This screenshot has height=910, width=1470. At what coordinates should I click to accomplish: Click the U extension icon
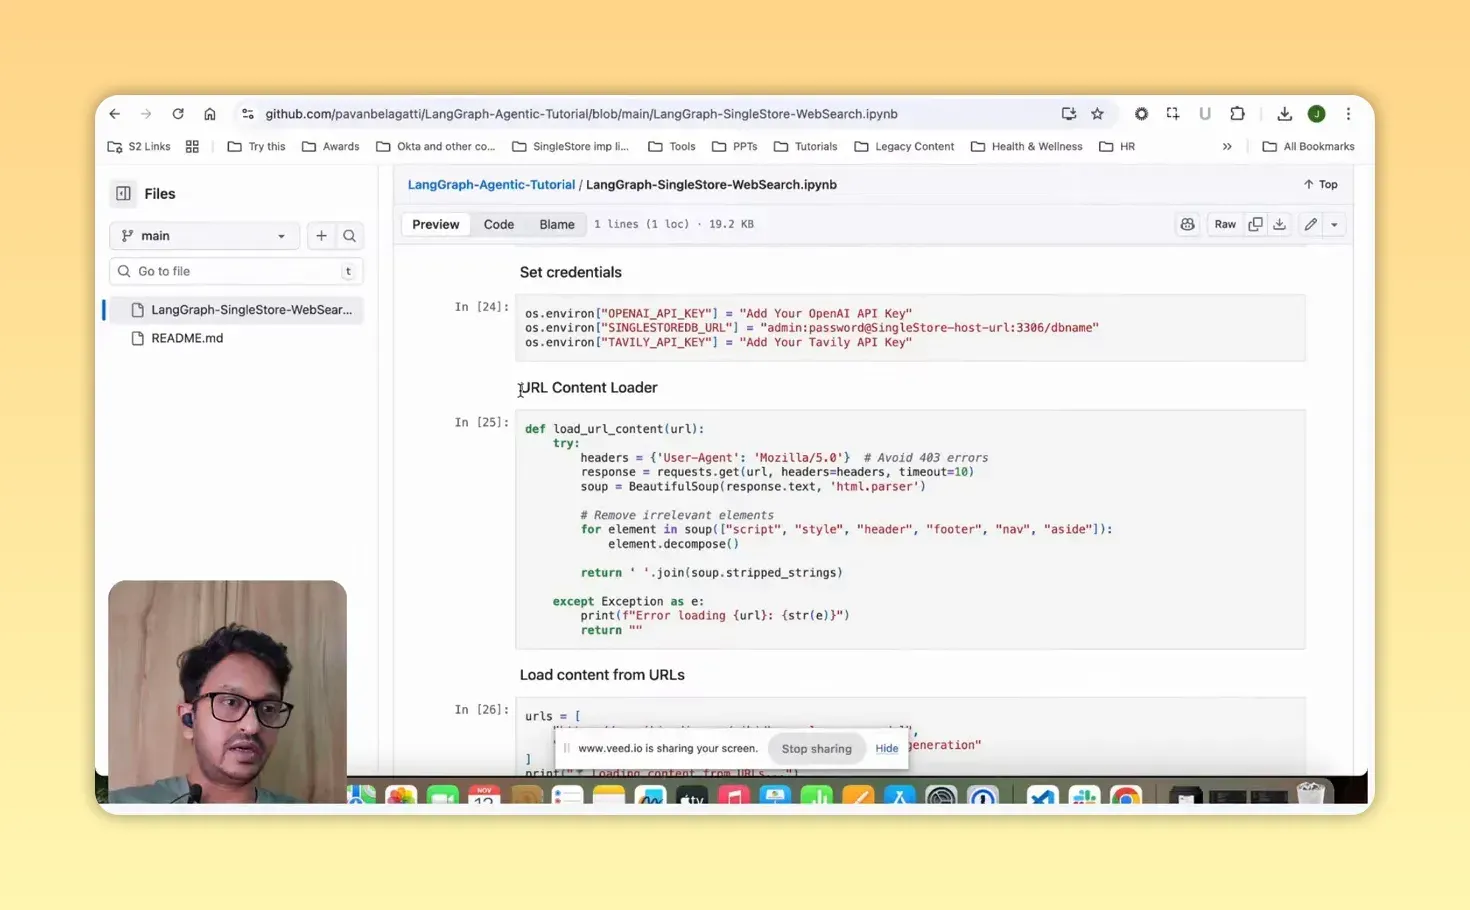(x=1205, y=114)
